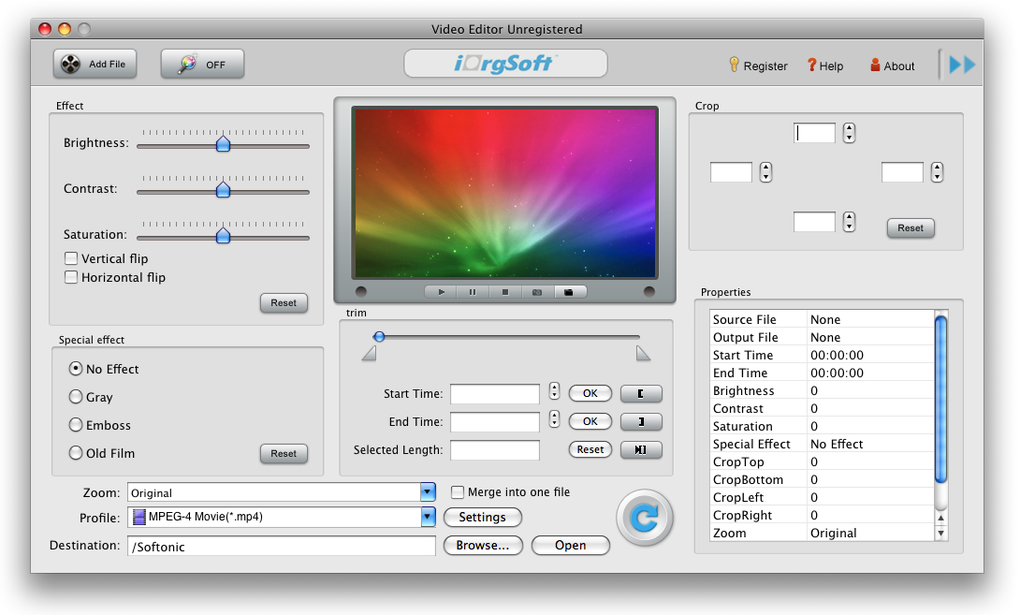Click the left trim triangle marker

tap(369, 353)
